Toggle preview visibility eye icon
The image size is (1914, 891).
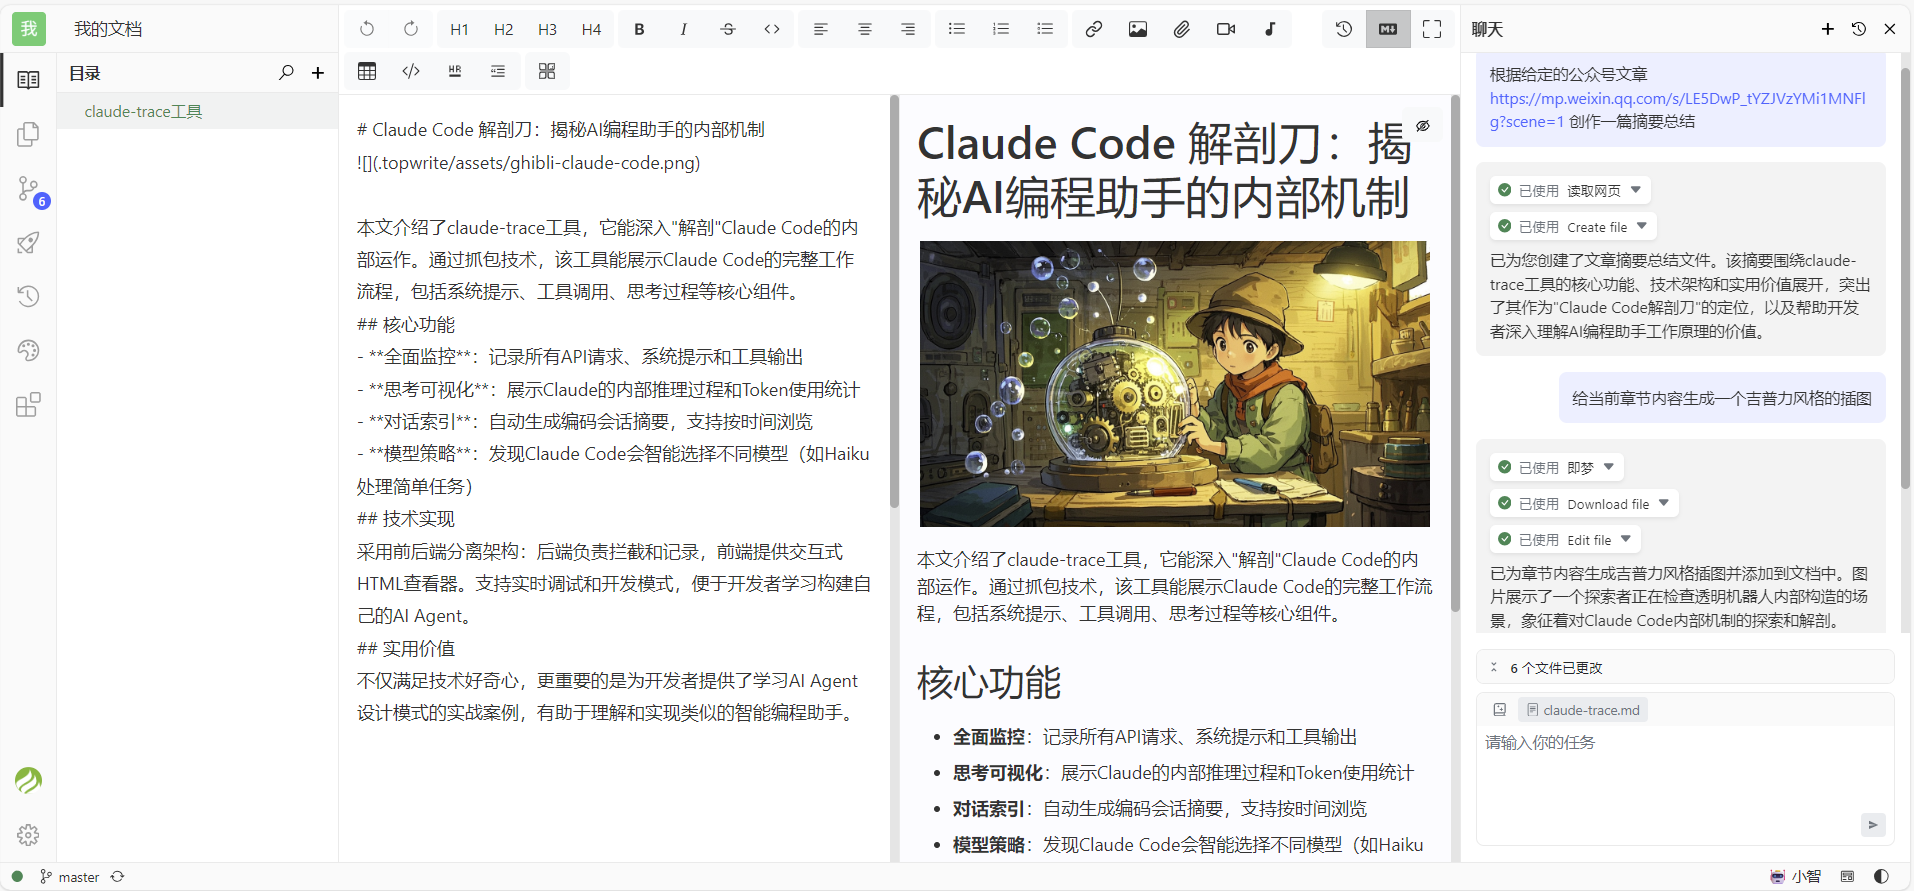tap(1422, 126)
